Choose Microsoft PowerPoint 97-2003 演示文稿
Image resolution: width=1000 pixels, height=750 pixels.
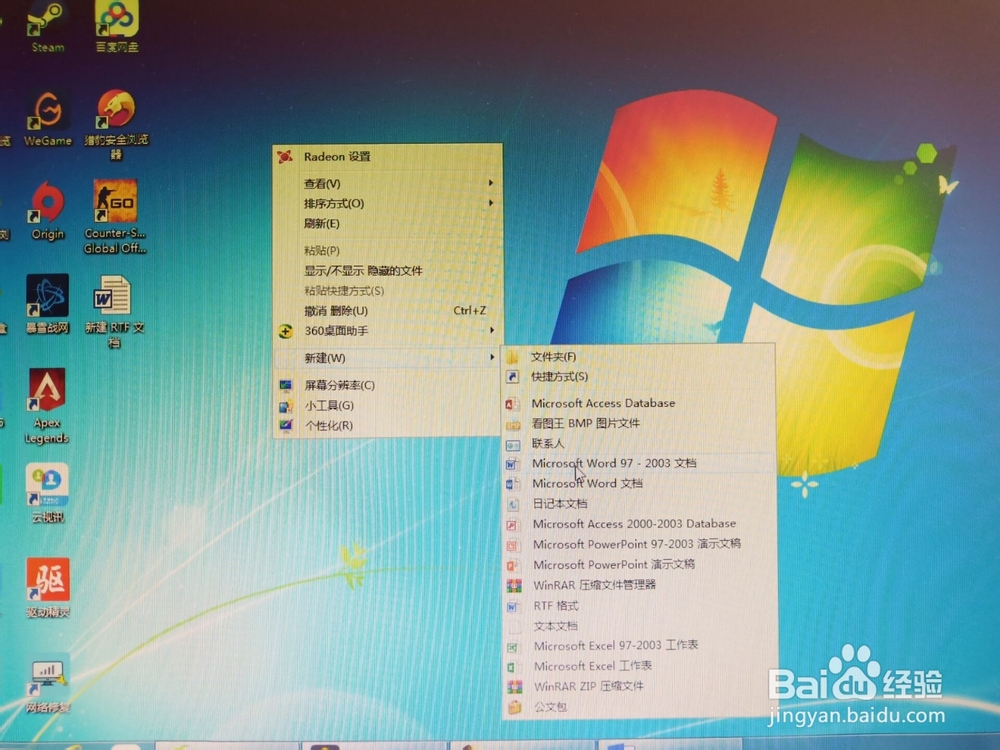click(640, 545)
